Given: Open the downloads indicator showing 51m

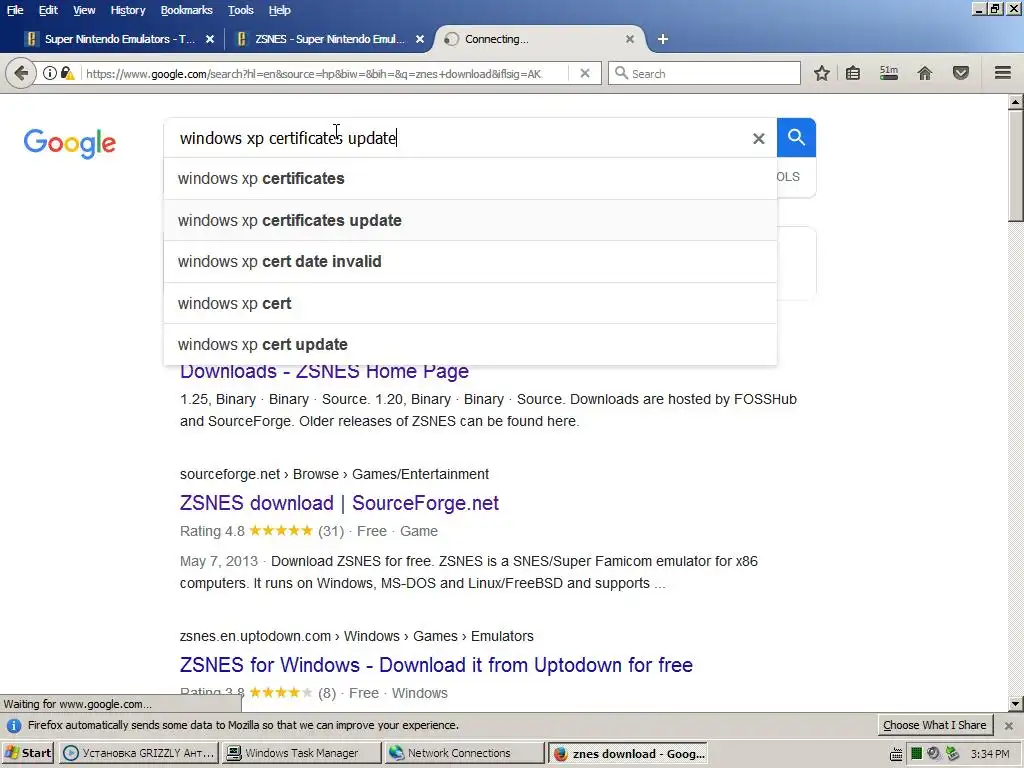Looking at the screenshot, I should [888, 73].
